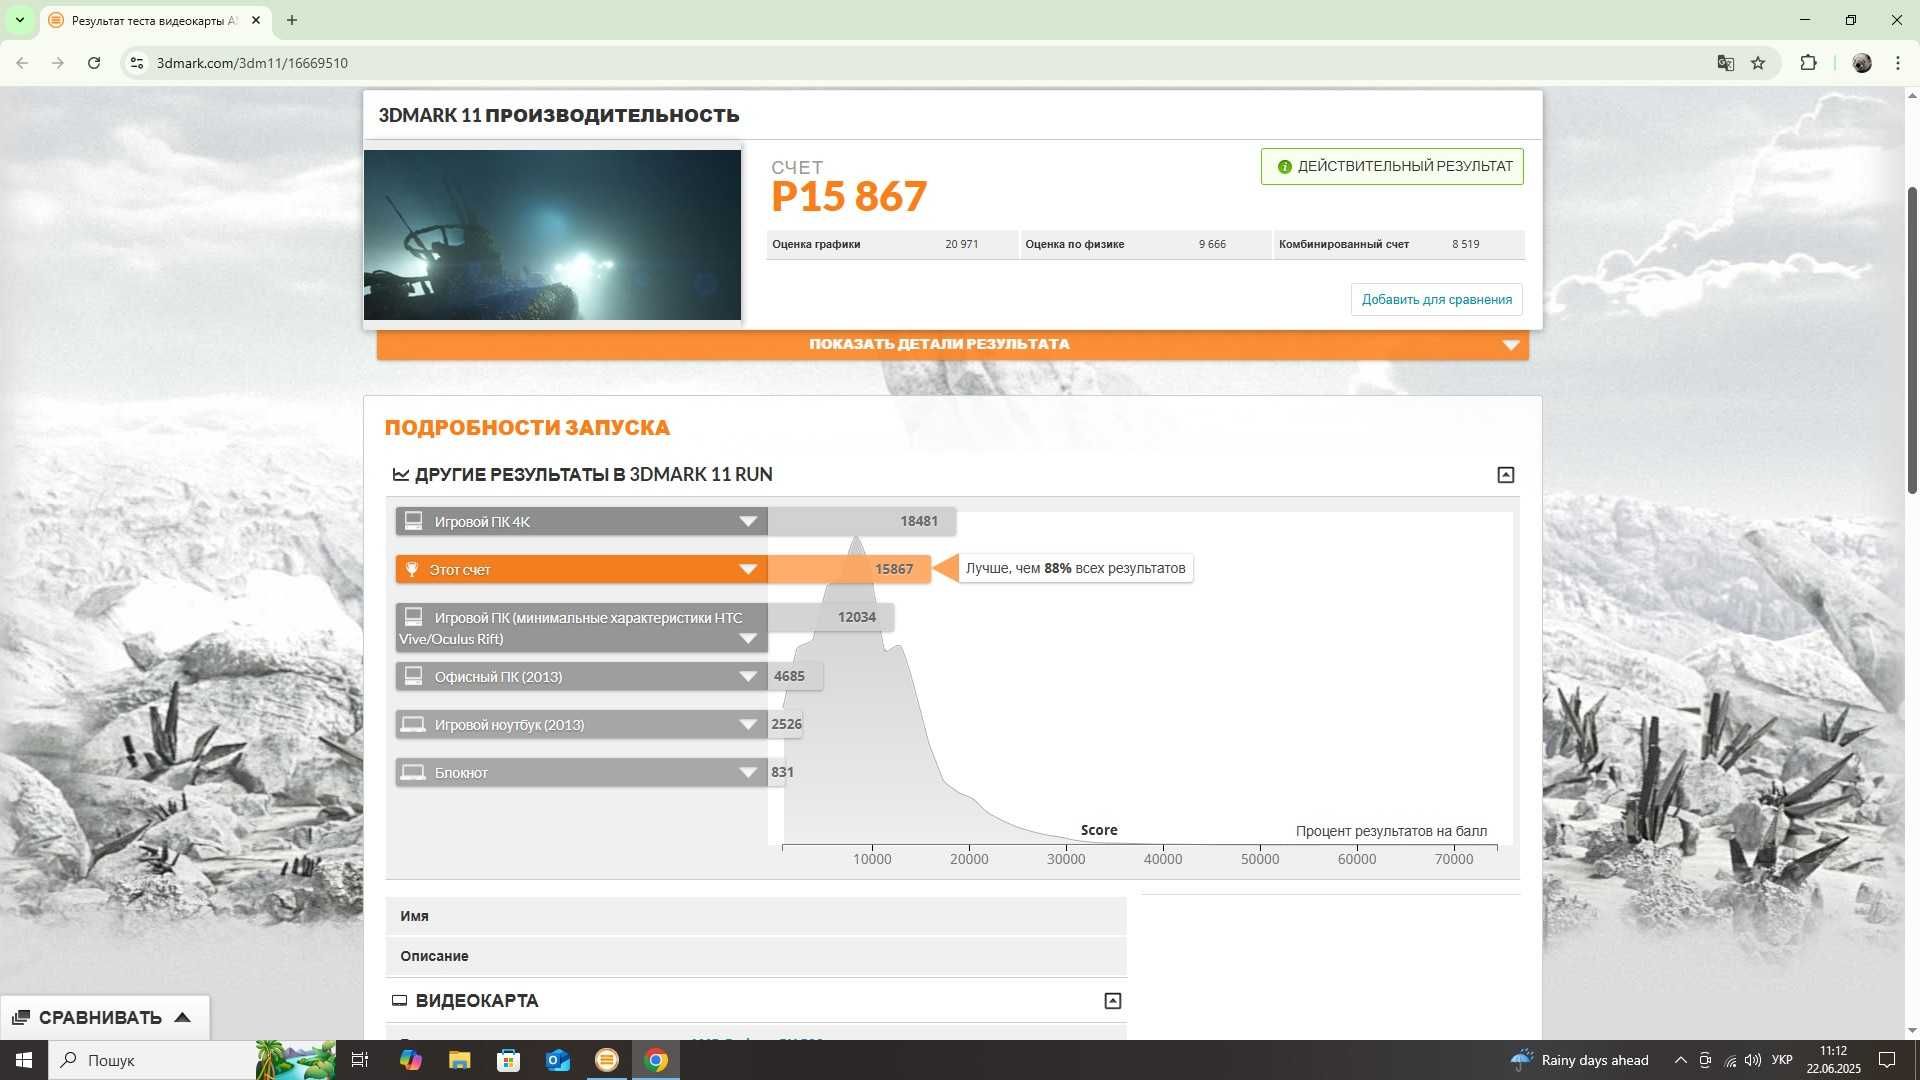Expand Игровой ПК 4K dropdown arrow
The width and height of the screenshot is (1920, 1080).
[x=748, y=522]
